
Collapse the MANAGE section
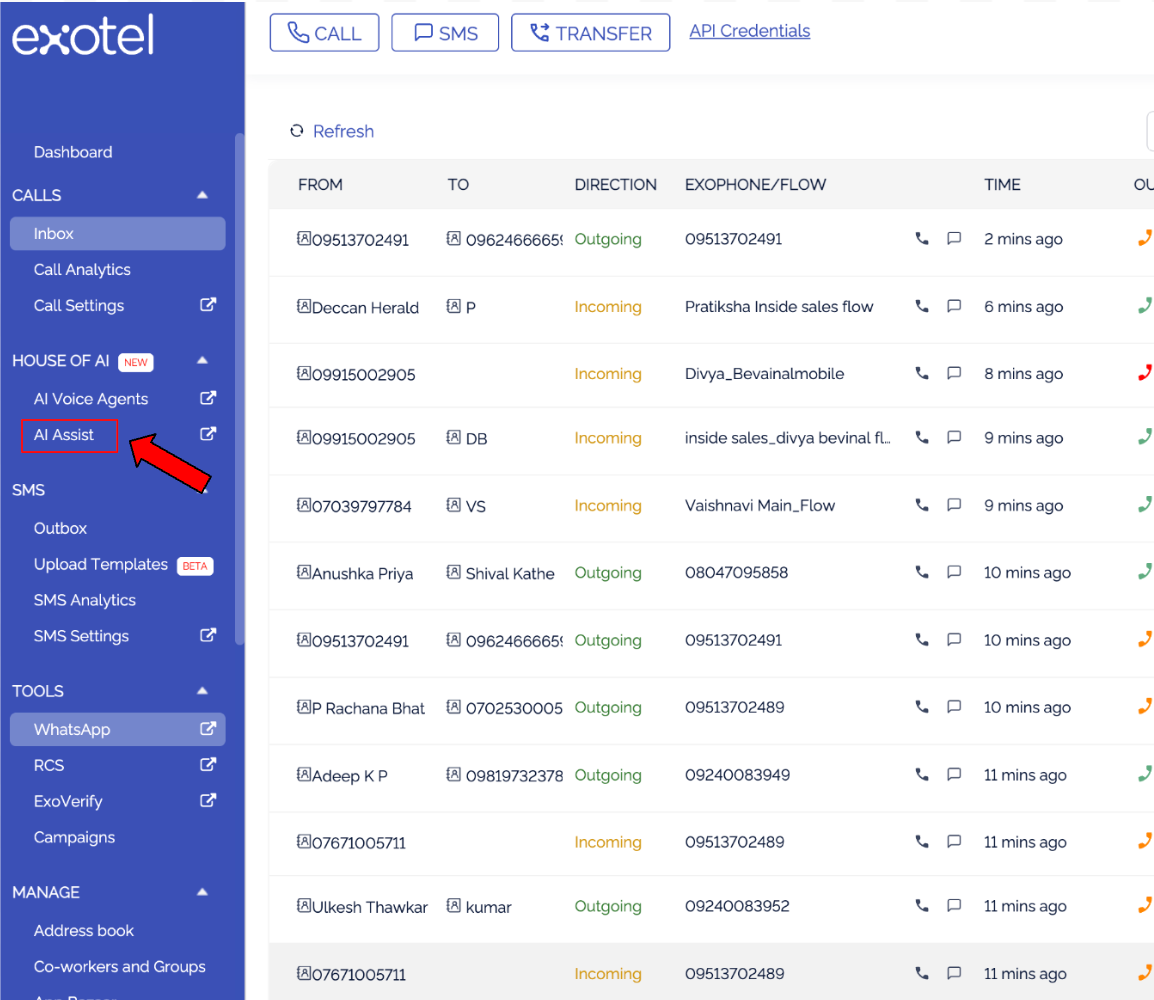(202, 893)
